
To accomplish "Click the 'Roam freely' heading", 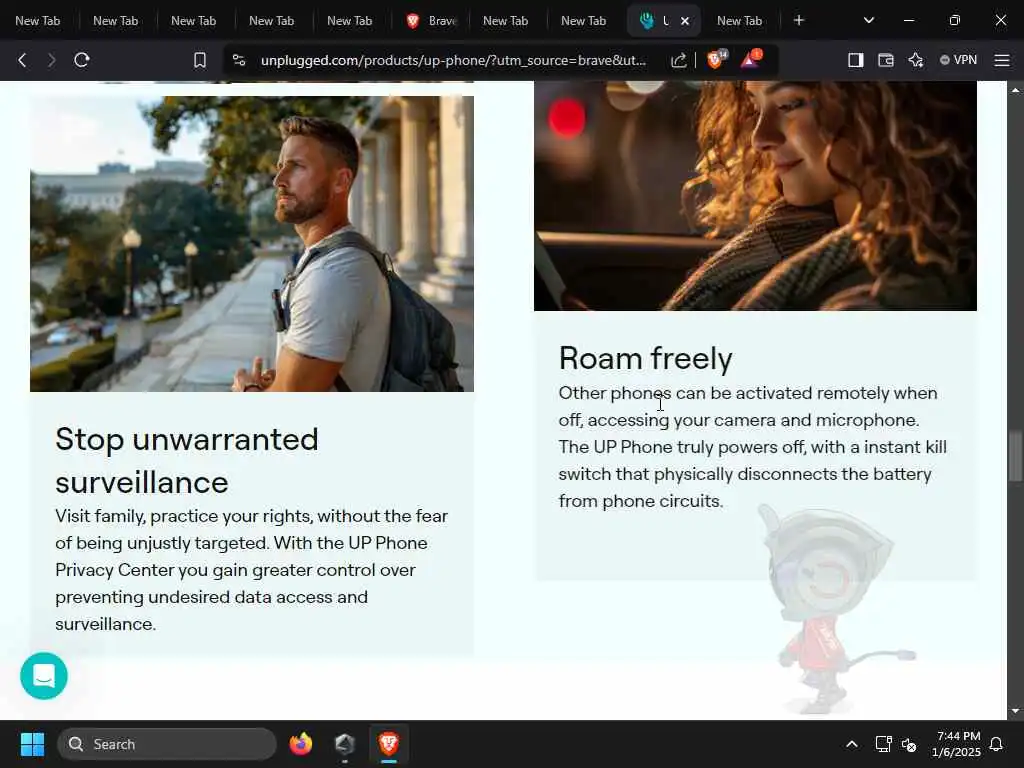I will 645,359.
